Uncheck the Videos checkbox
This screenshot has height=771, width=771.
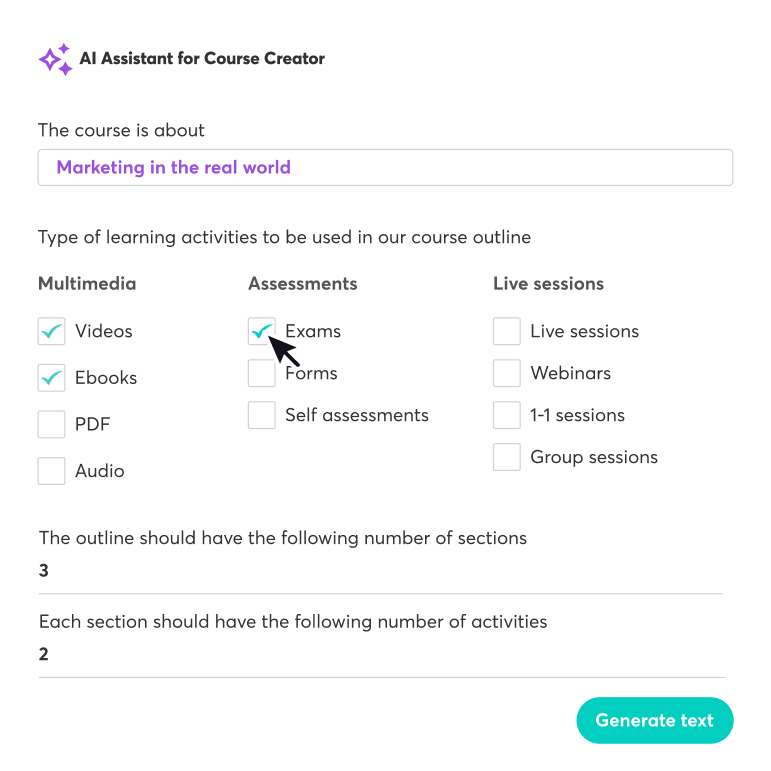(x=52, y=332)
